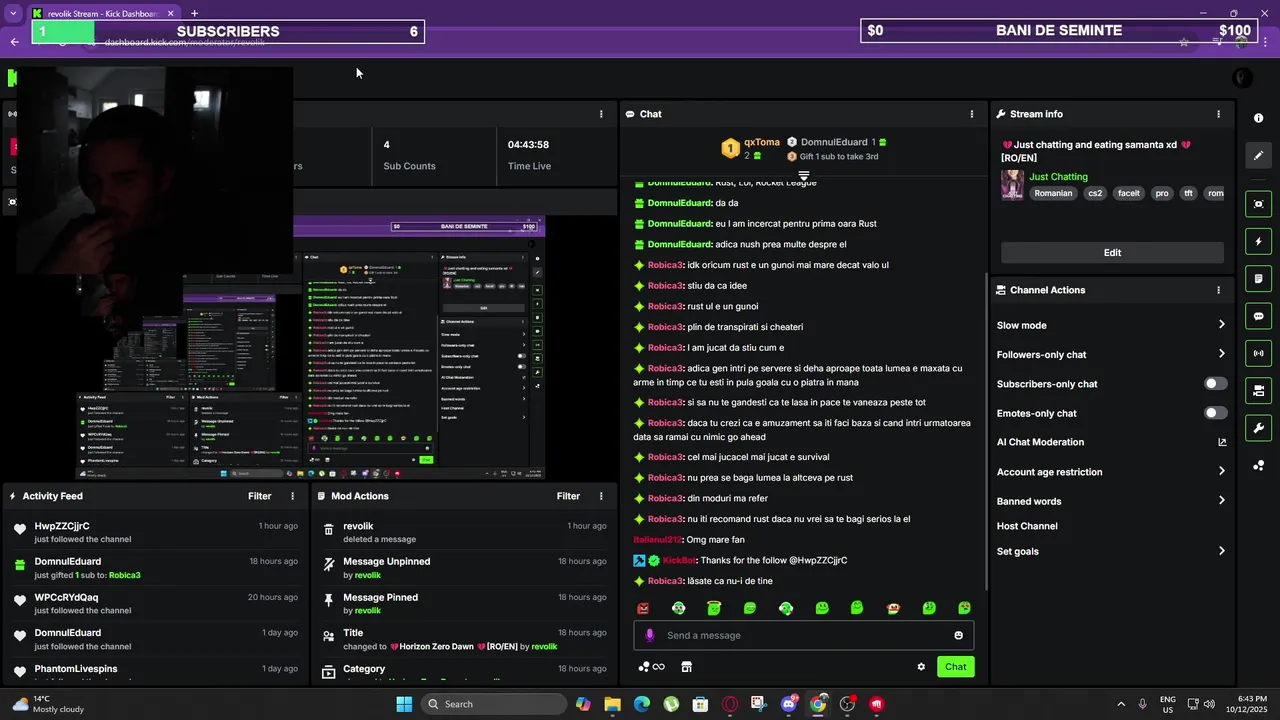Image resolution: width=1280 pixels, height=720 pixels.
Task: Switch to the revolik Stream Kick Dashboard tab
Action: (x=103, y=13)
